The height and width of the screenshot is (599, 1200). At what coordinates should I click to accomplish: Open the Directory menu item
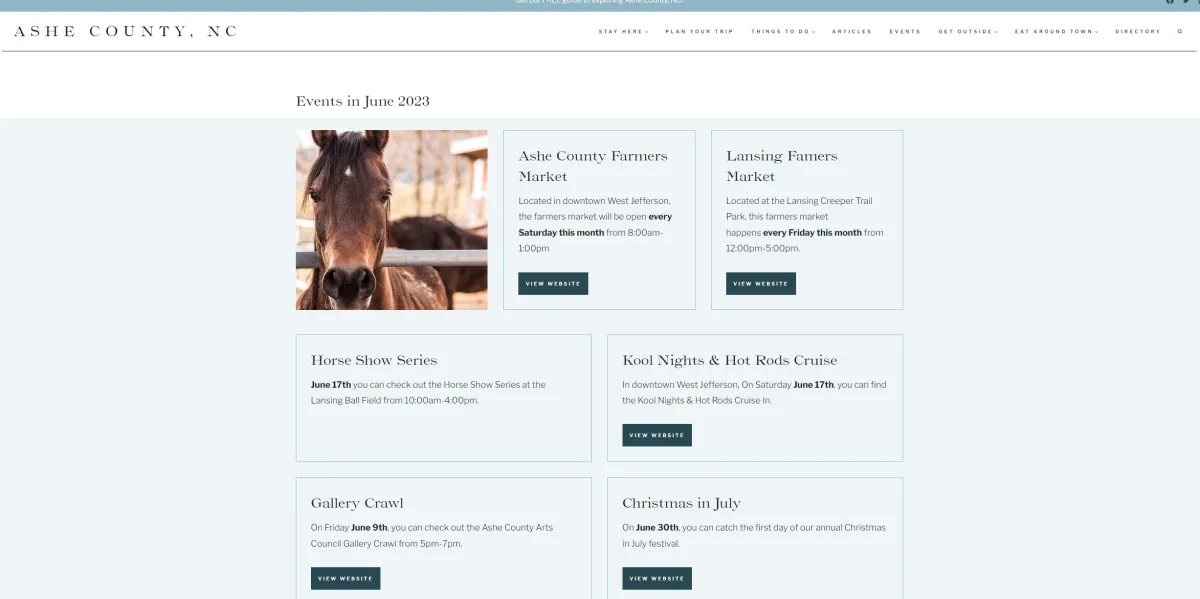click(1138, 32)
